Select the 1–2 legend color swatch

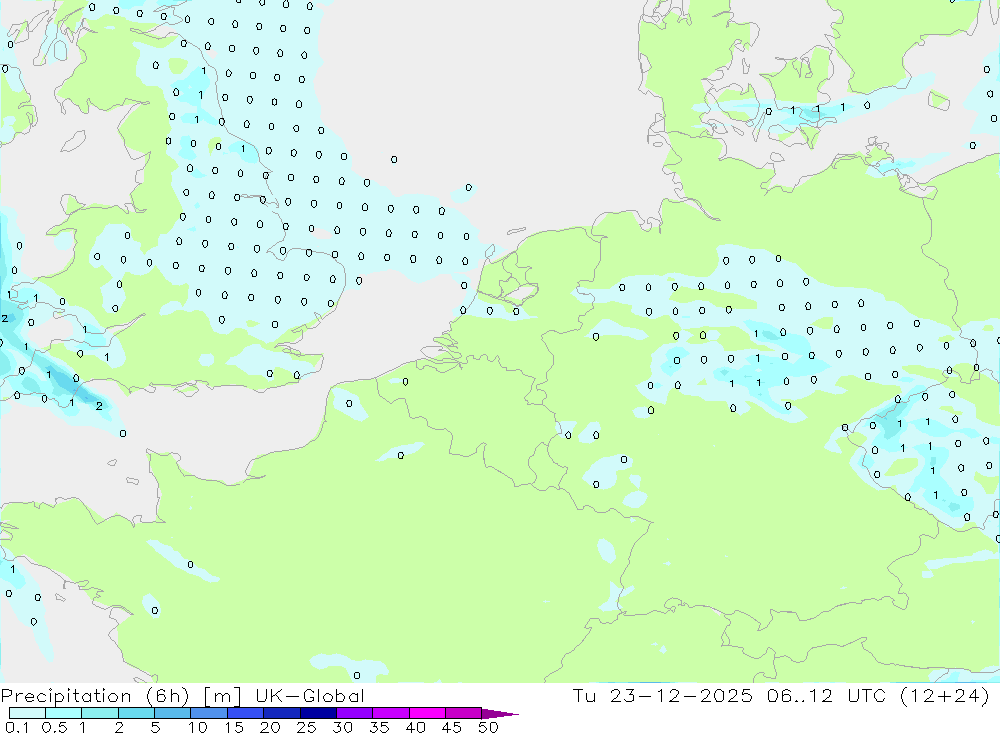100,713
